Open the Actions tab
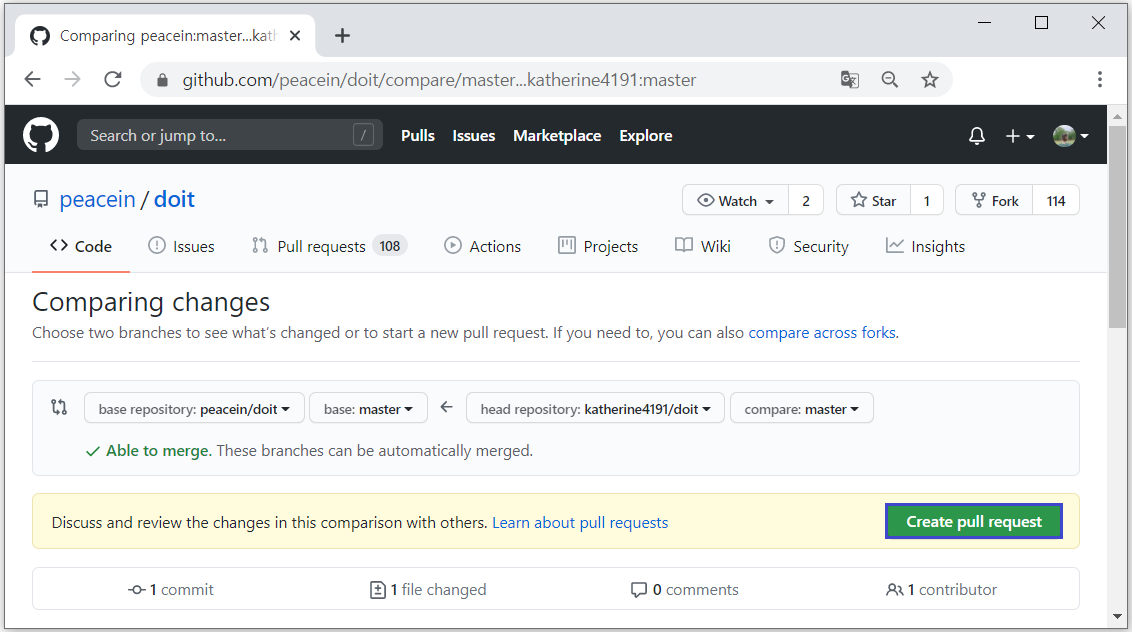 pyautogui.click(x=482, y=246)
